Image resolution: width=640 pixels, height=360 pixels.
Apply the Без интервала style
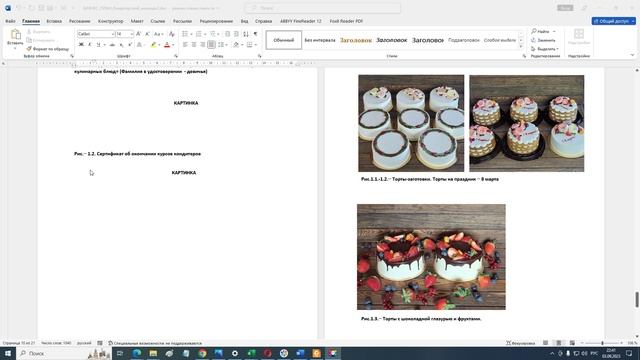320,40
